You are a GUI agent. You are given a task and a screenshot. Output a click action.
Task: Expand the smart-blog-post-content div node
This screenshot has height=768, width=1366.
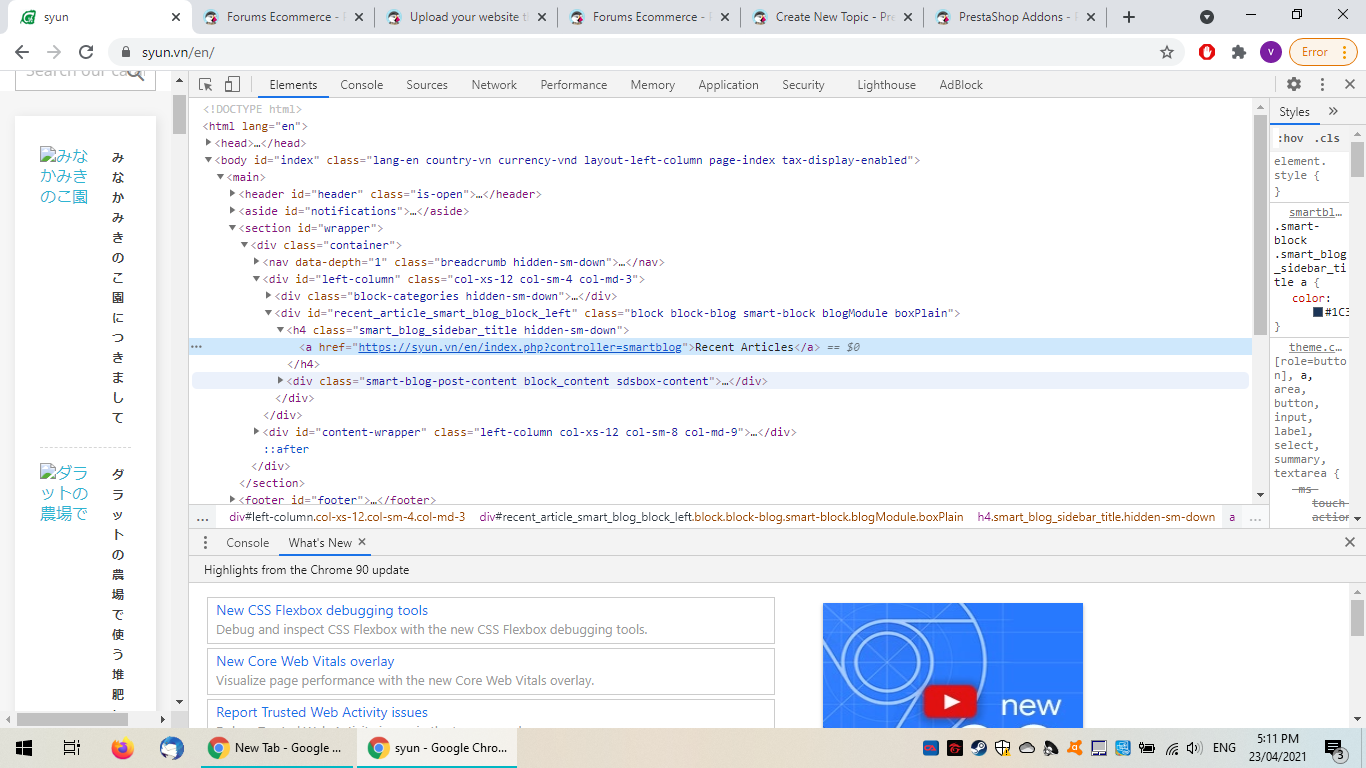coord(281,381)
